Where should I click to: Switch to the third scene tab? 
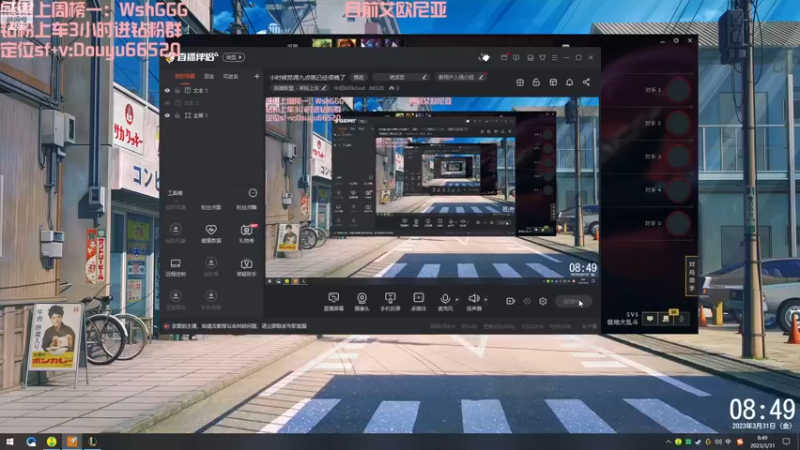[231, 77]
